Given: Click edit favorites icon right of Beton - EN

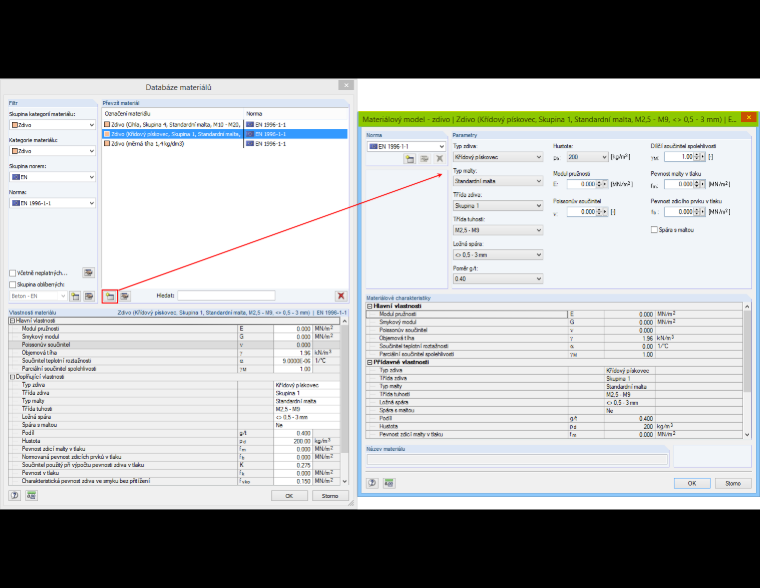Looking at the screenshot, I should point(89,296).
